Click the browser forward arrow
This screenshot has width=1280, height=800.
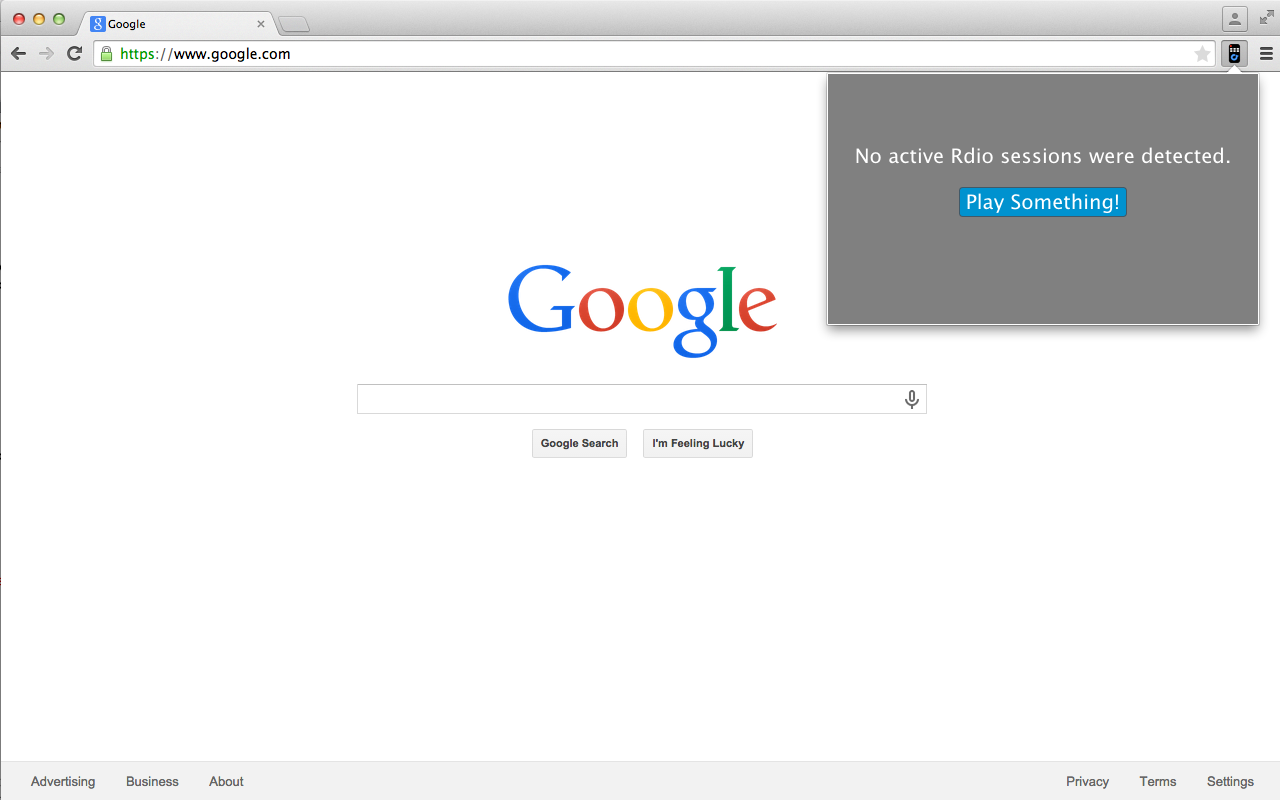click(x=46, y=54)
